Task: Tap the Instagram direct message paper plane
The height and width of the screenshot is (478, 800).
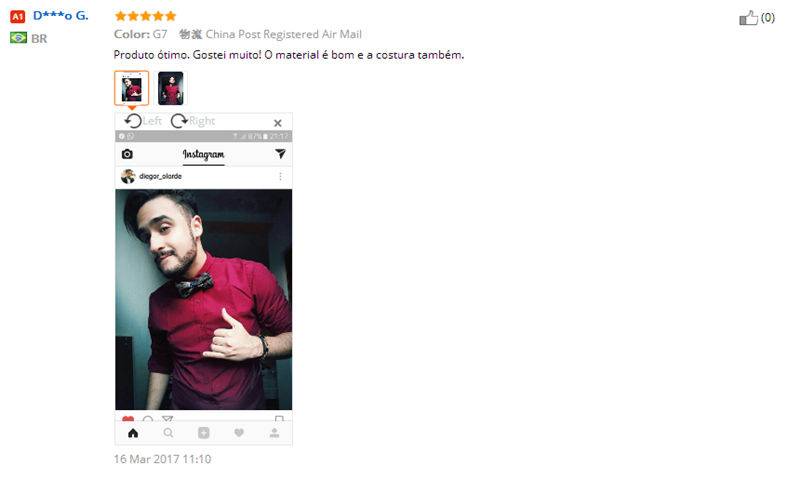Action: [280, 153]
